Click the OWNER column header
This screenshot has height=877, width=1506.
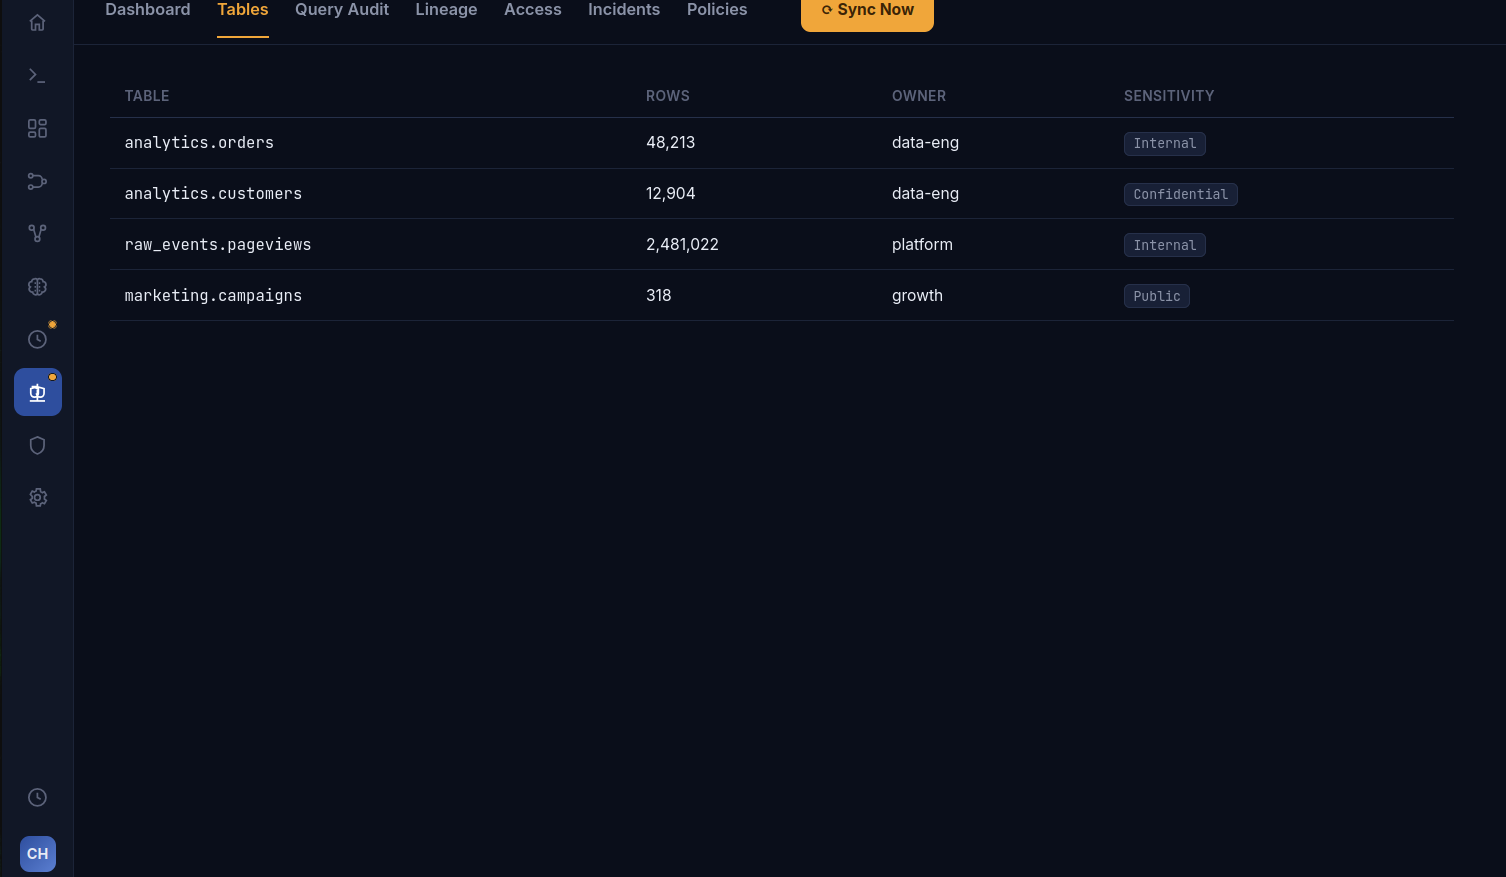point(919,96)
